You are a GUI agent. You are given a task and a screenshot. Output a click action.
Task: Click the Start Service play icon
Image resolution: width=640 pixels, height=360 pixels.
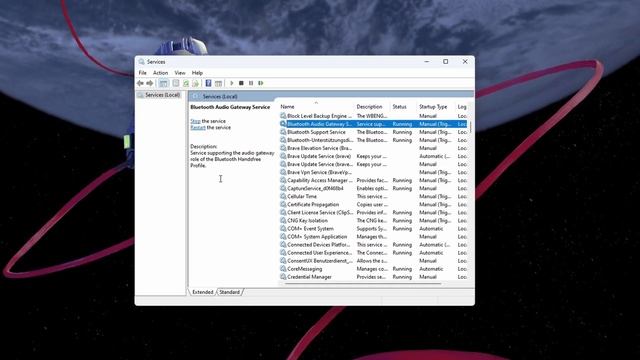pos(231,83)
